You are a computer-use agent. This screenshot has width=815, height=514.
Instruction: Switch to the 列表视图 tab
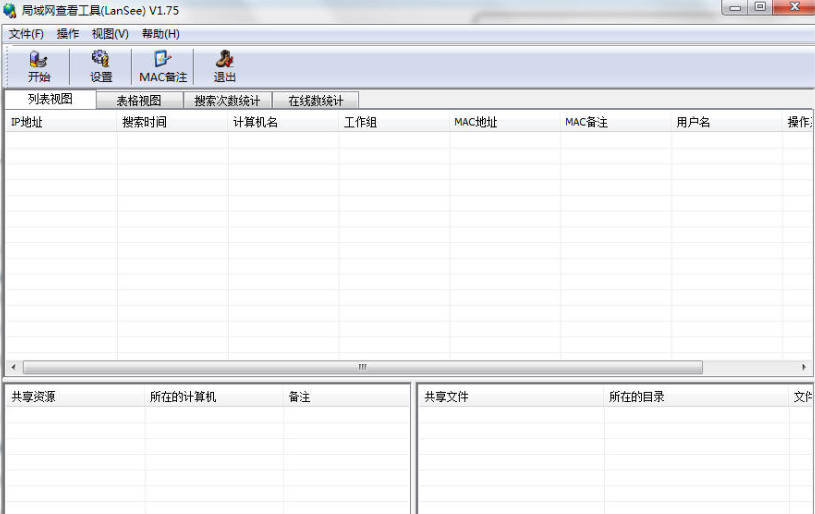50,99
